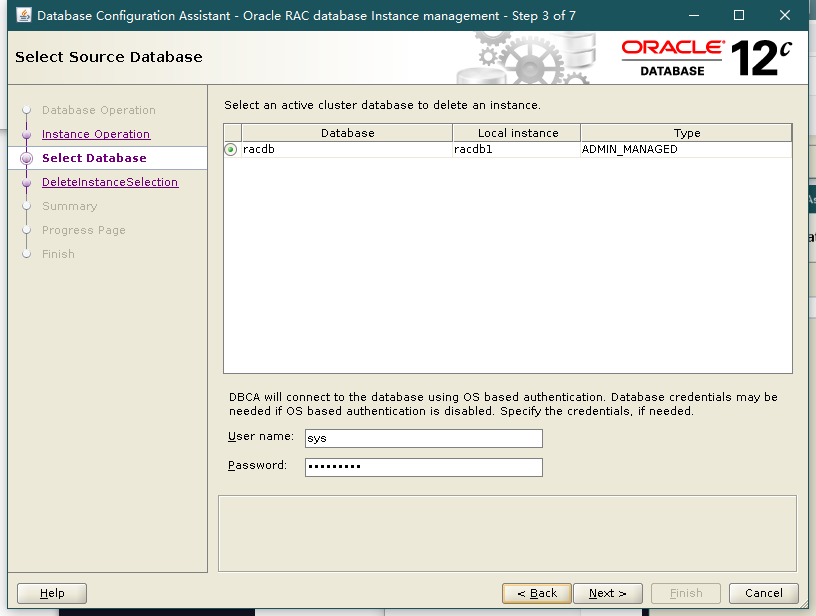Image resolution: width=816 pixels, height=616 pixels.
Task: Click the Type column header
Action: (686, 133)
